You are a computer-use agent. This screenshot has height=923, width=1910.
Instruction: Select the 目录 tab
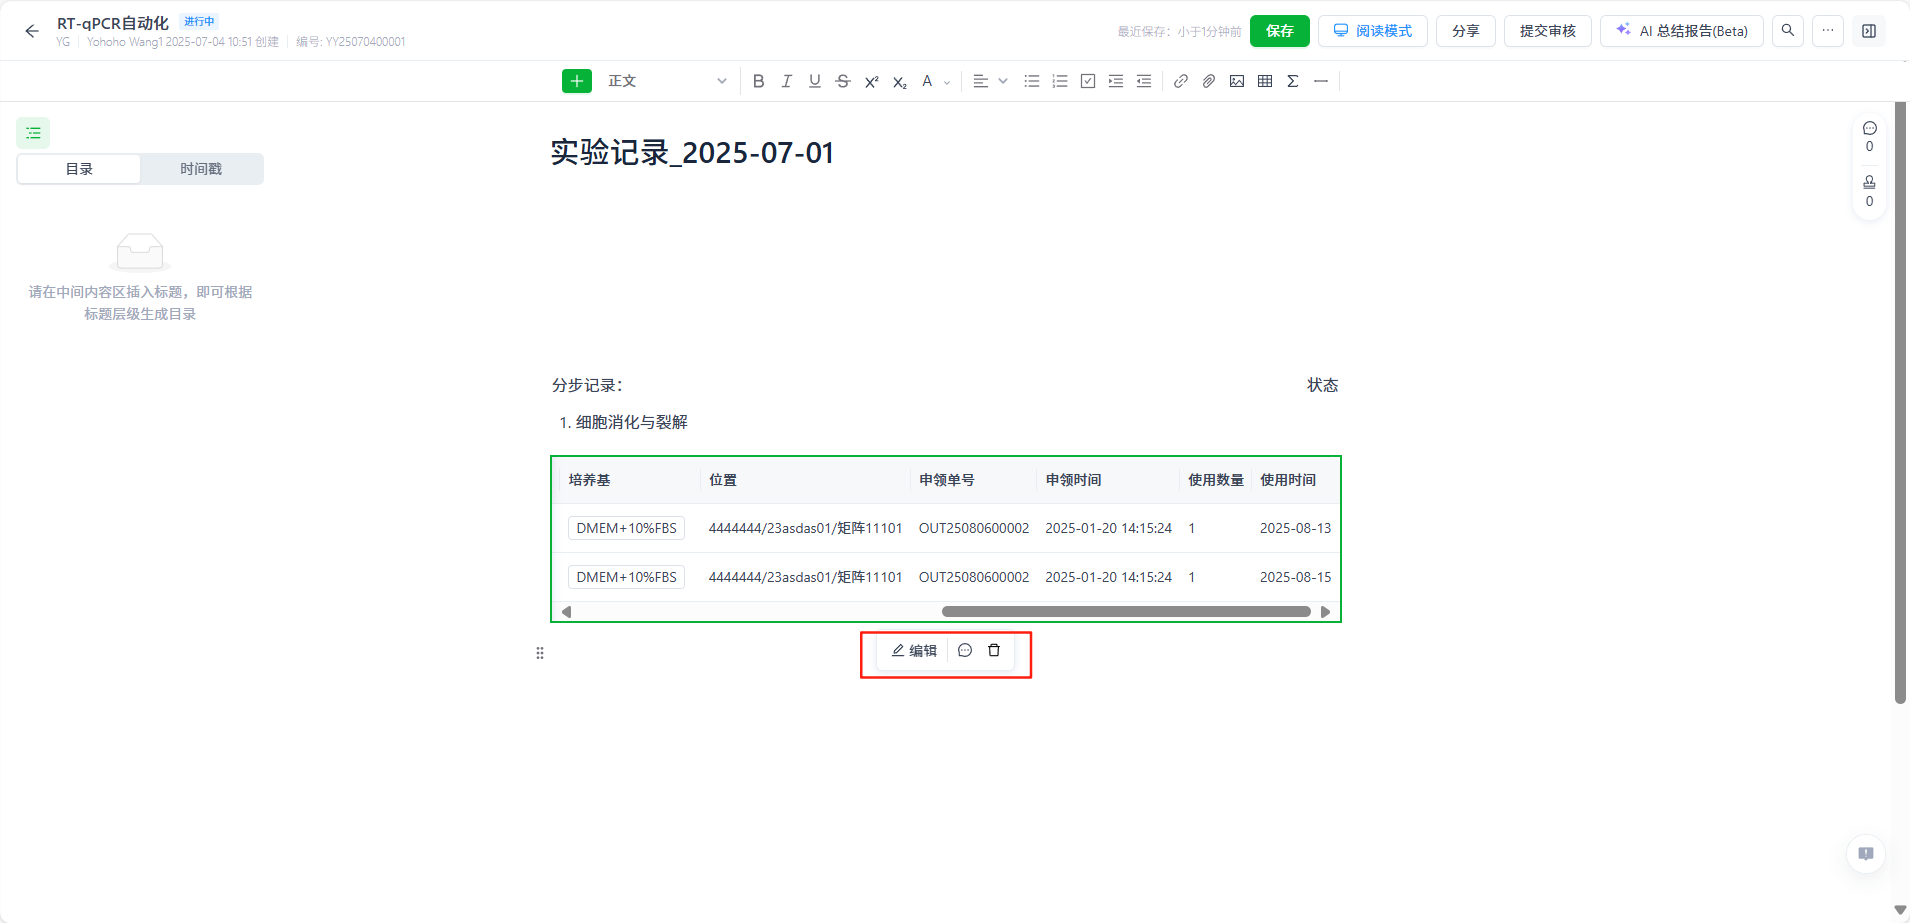tap(79, 169)
